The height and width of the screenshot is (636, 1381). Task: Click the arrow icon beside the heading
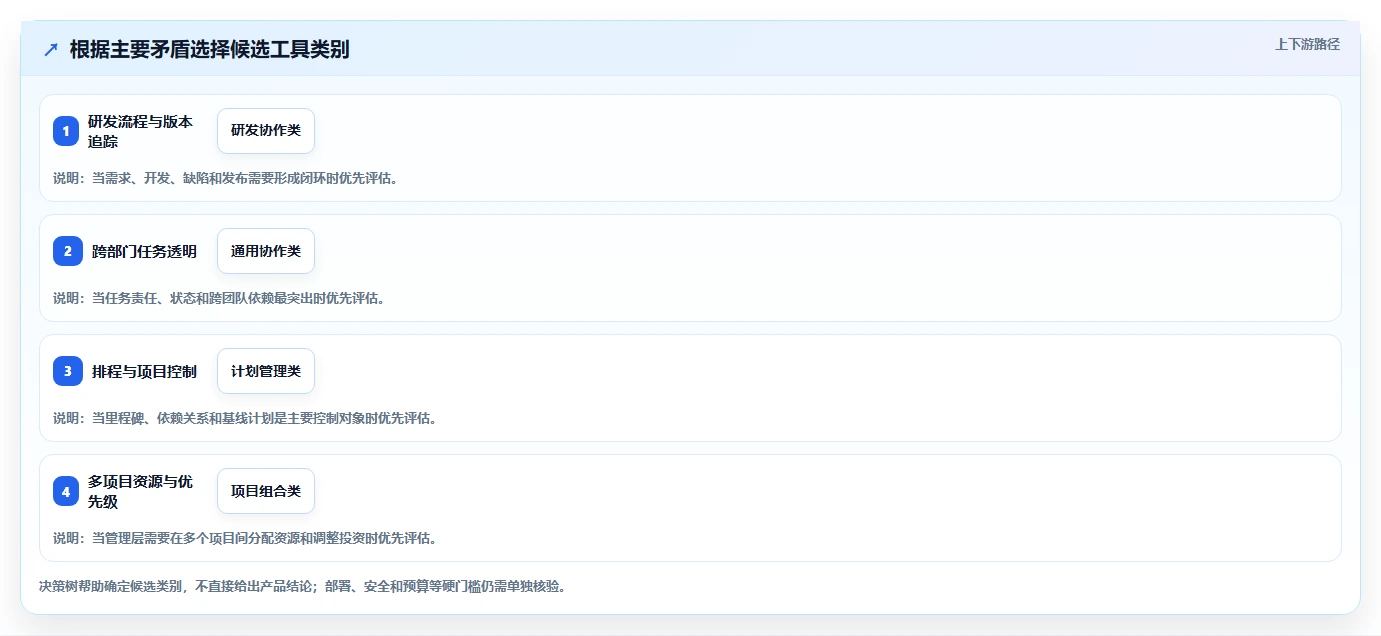pyautogui.click(x=51, y=49)
